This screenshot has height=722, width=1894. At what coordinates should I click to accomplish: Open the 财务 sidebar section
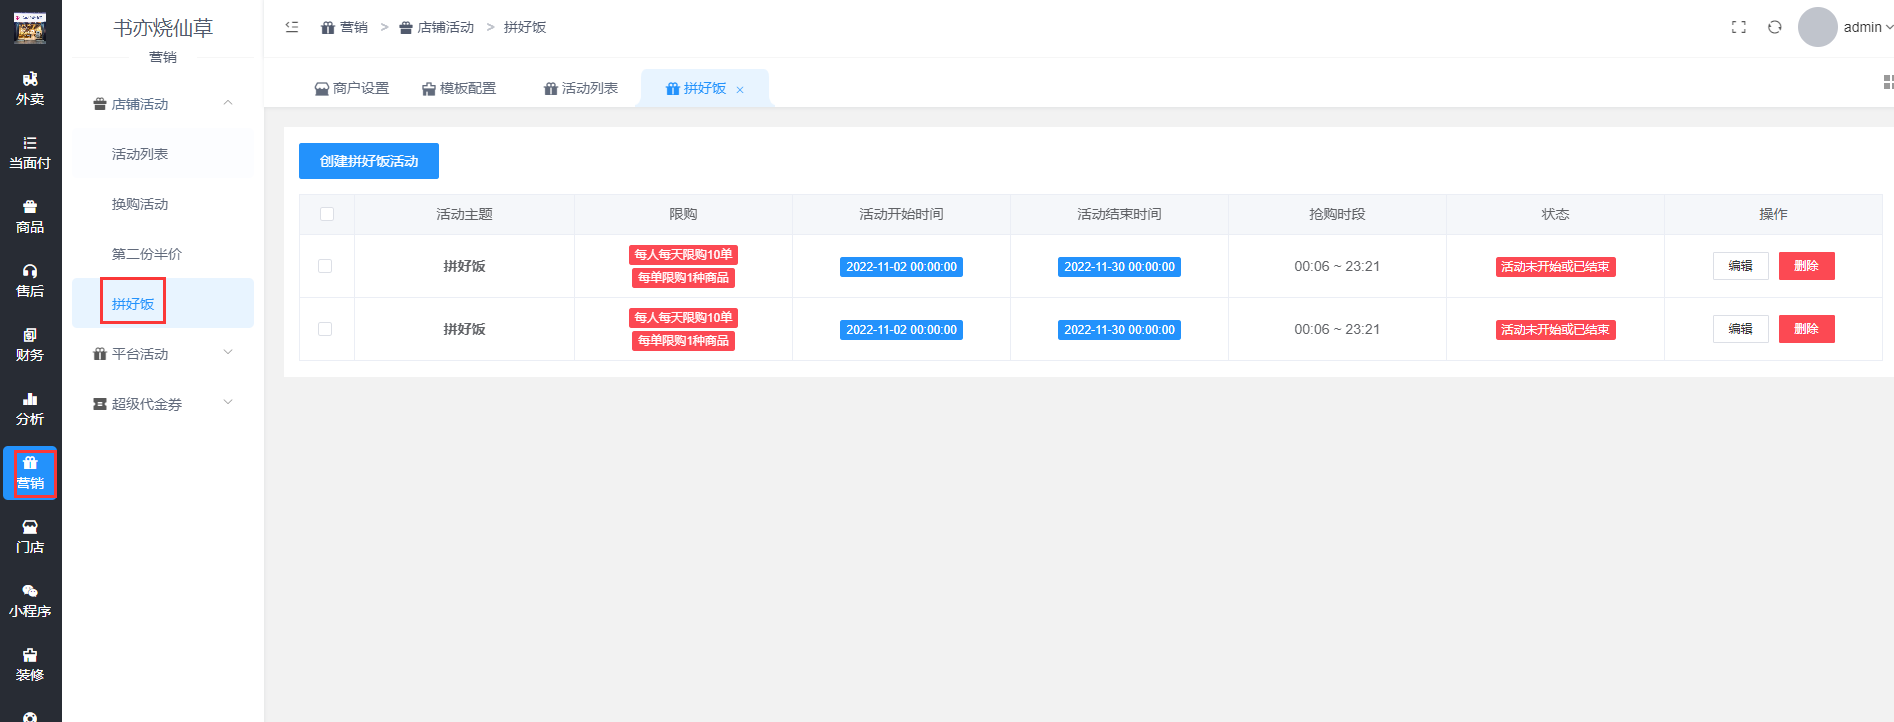tap(30, 345)
